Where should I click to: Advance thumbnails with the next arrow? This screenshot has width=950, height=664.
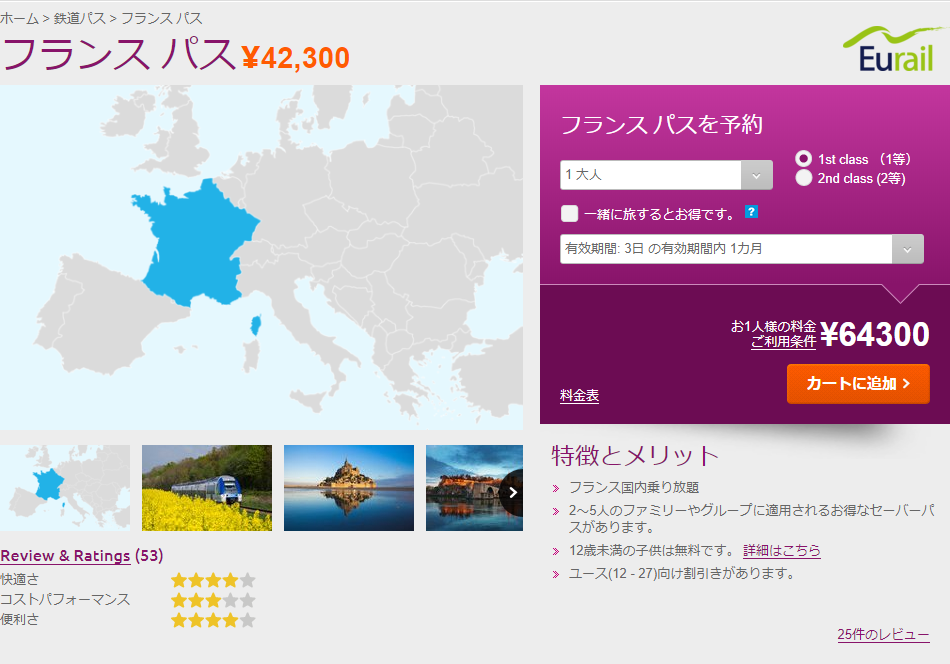513,493
